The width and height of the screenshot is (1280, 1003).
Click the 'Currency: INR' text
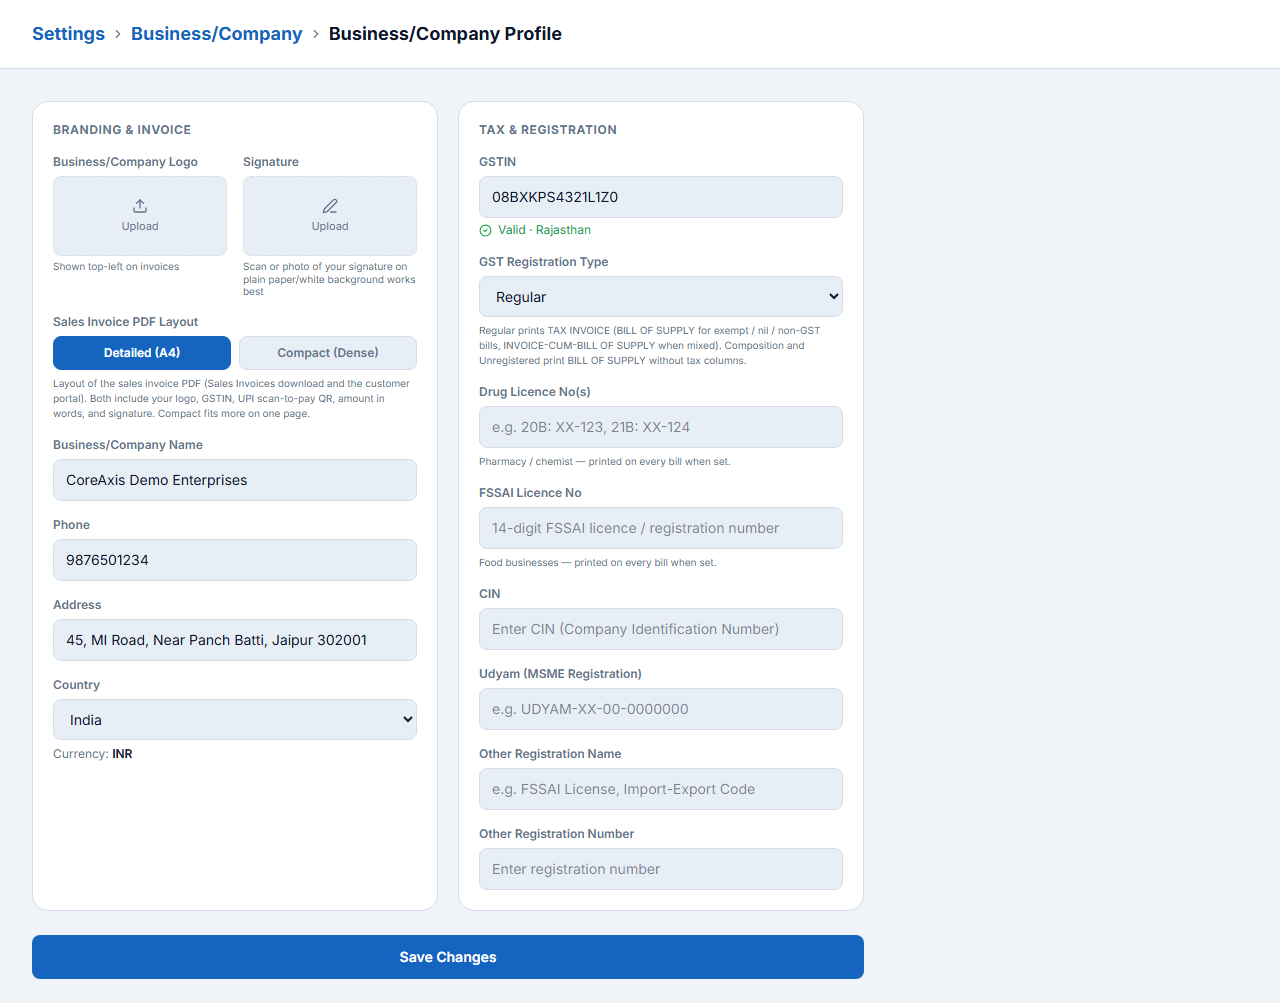[93, 754]
